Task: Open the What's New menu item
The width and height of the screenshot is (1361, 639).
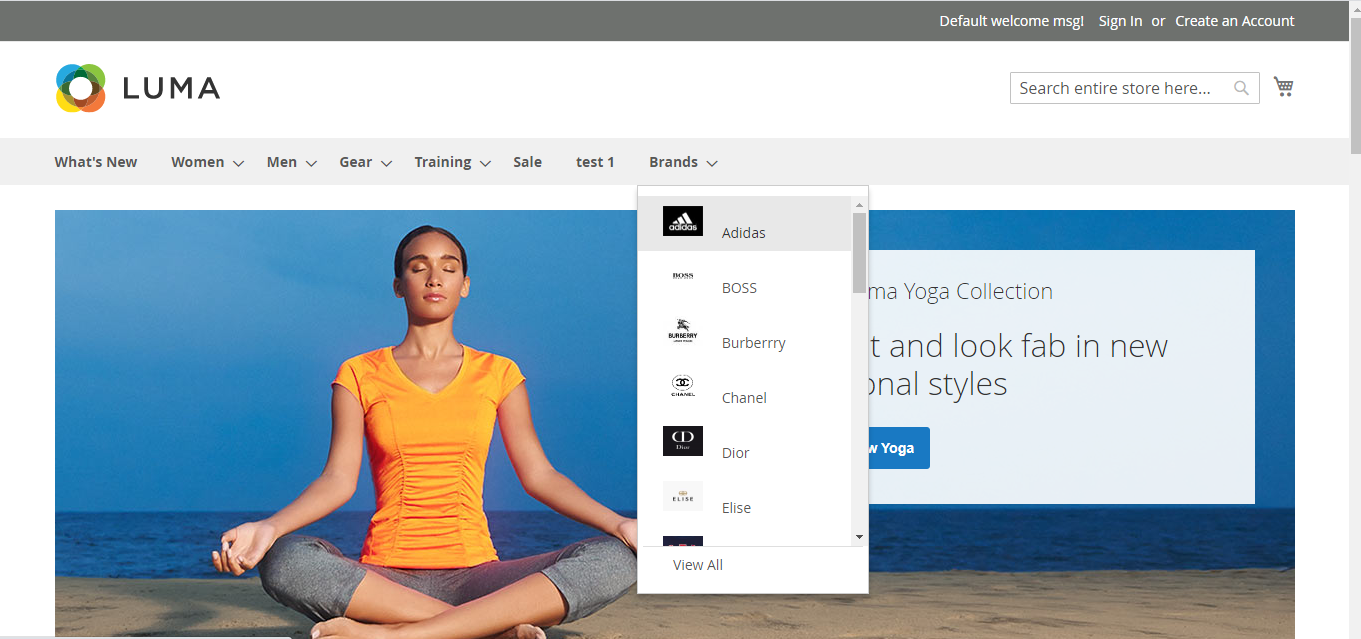Action: (96, 162)
